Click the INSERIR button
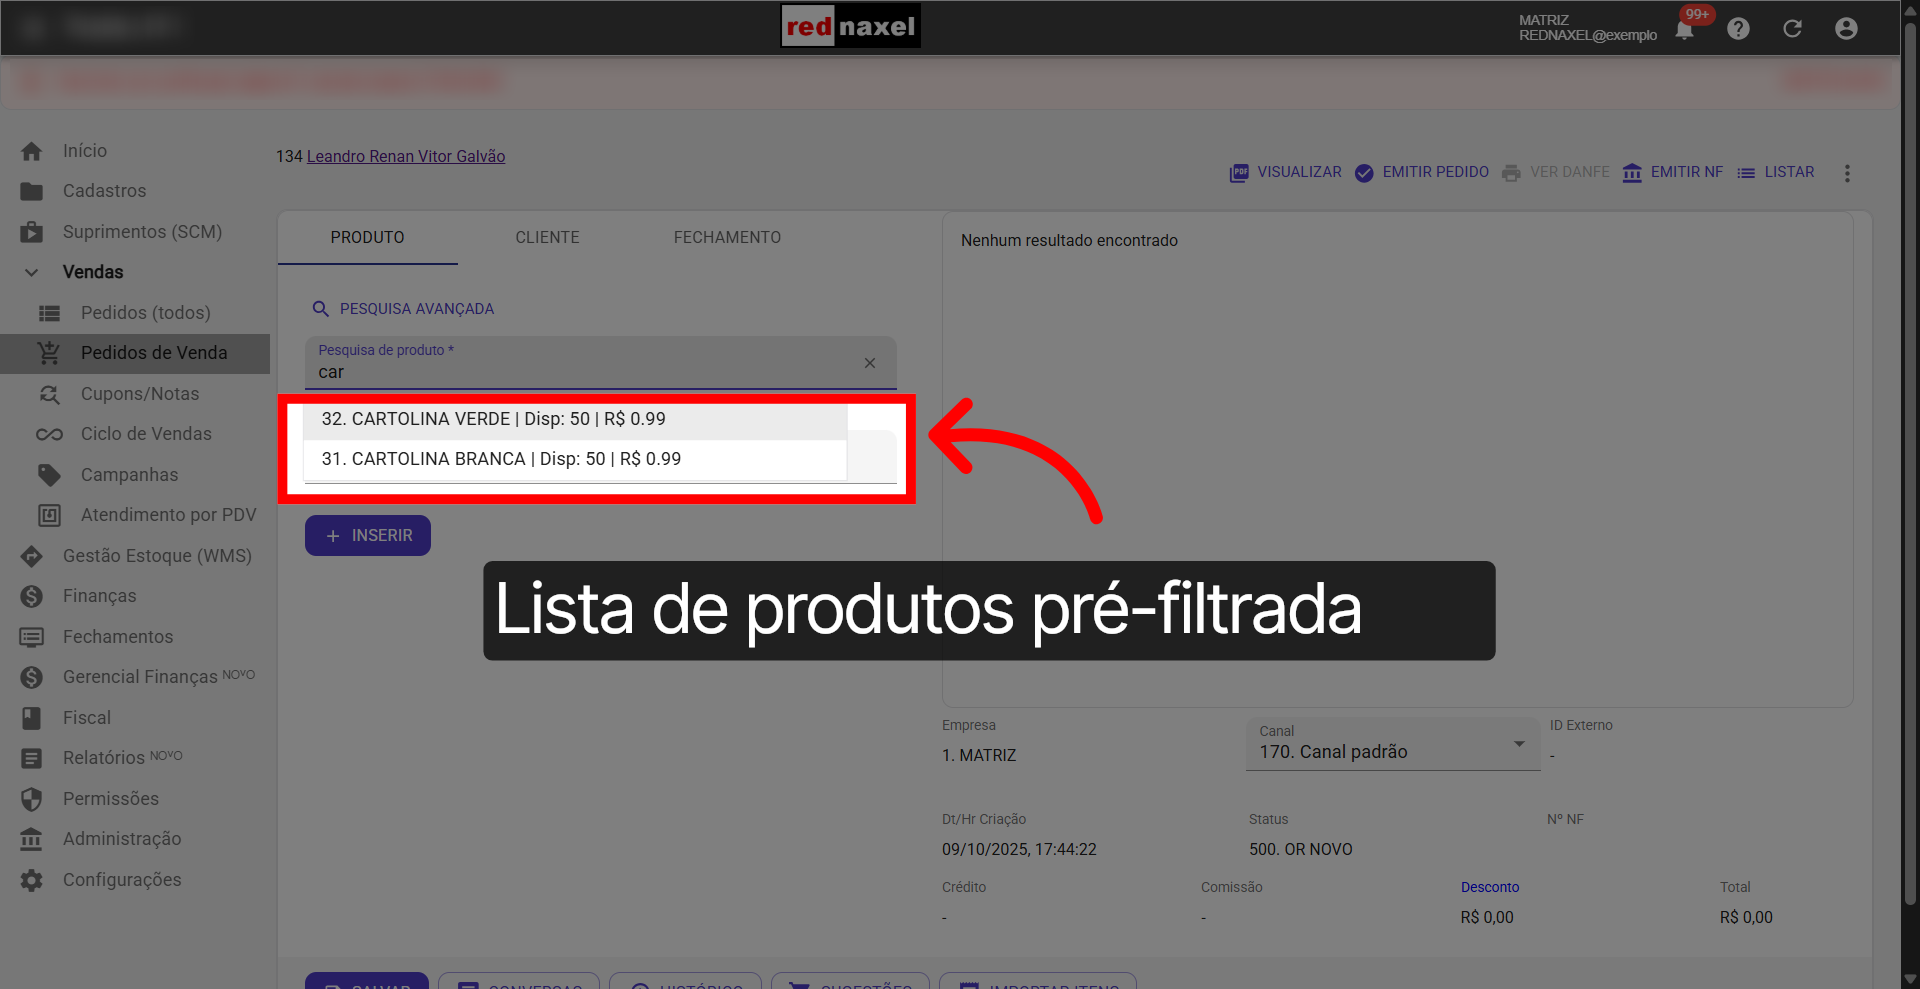 (x=367, y=535)
